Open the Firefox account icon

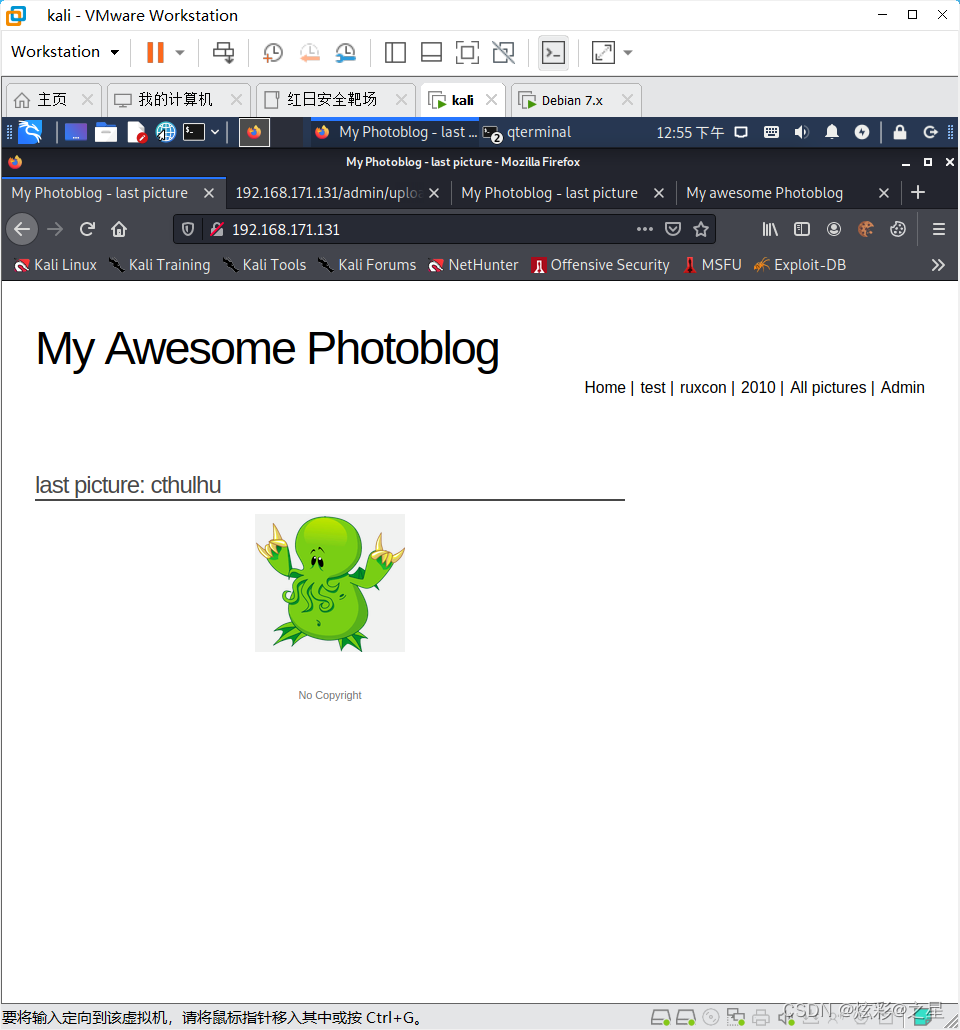(834, 229)
